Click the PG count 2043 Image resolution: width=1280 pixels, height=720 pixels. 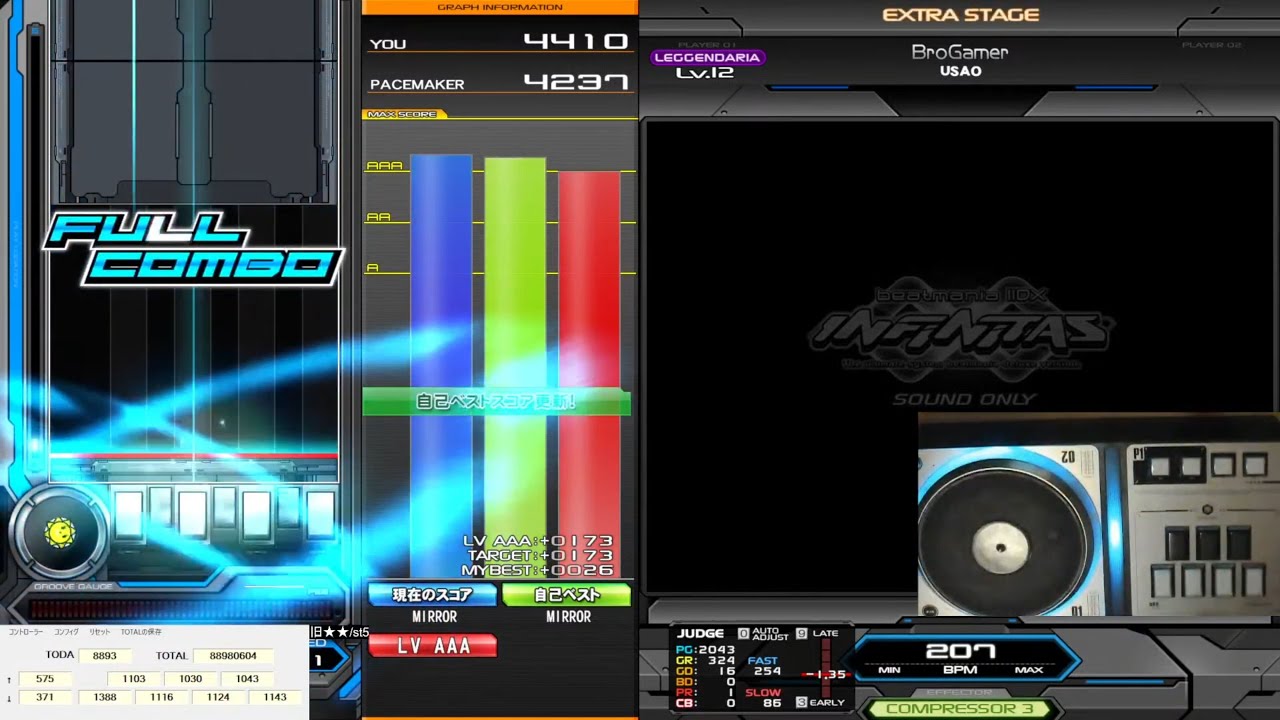point(717,650)
